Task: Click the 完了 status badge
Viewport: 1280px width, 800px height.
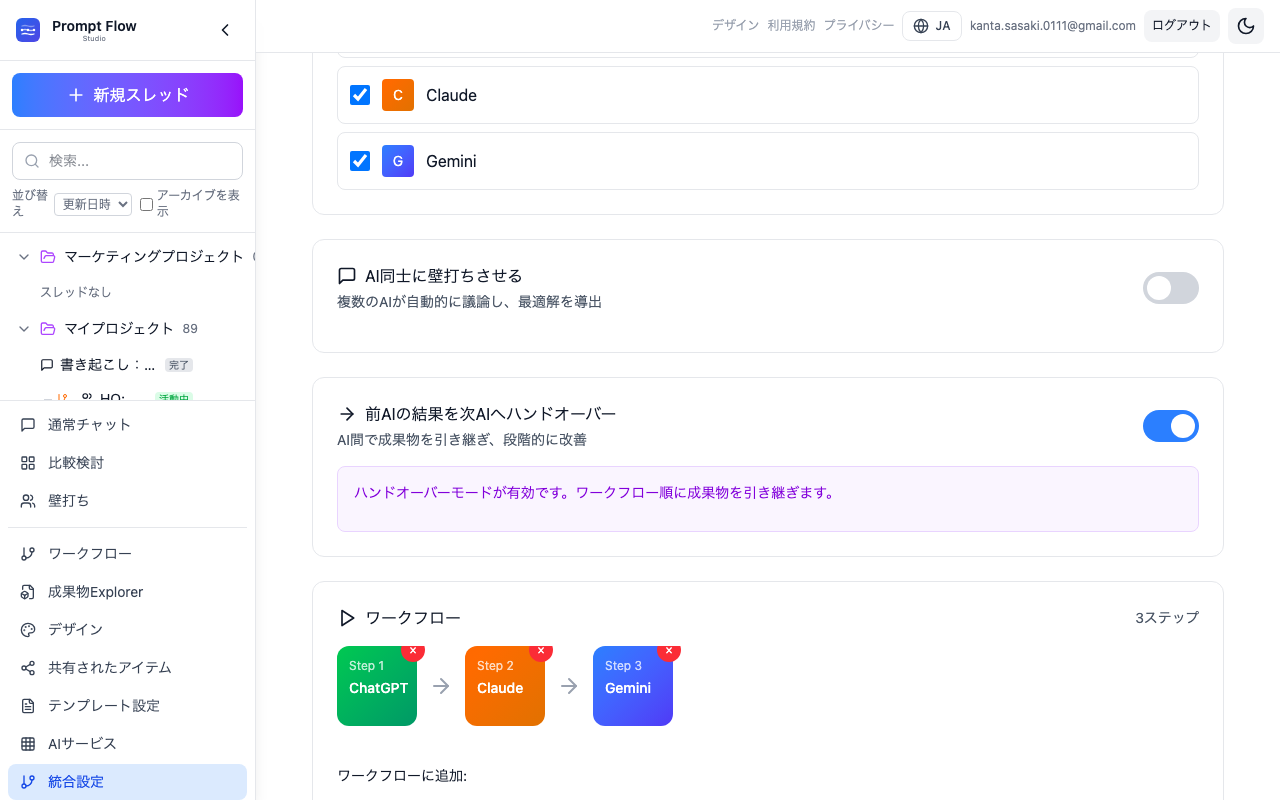Action: coord(179,365)
